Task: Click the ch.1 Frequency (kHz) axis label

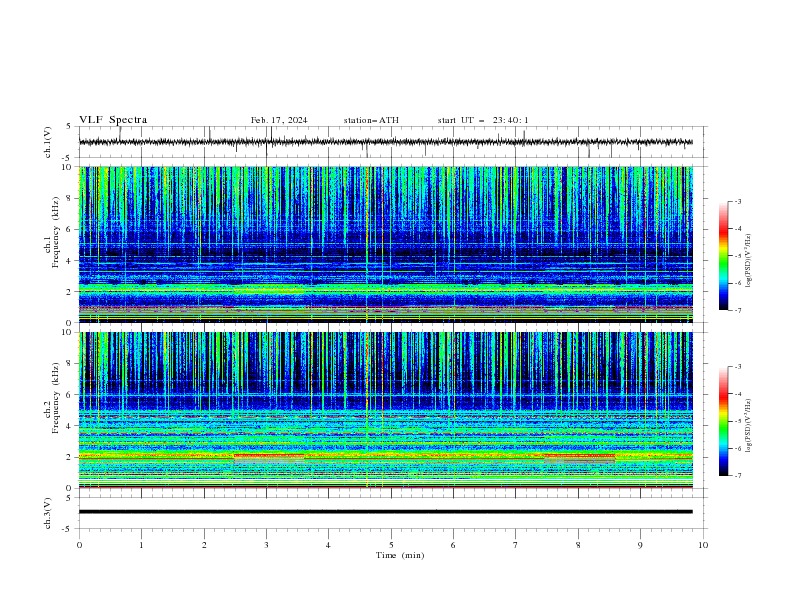Action: [x=51, y=233]
